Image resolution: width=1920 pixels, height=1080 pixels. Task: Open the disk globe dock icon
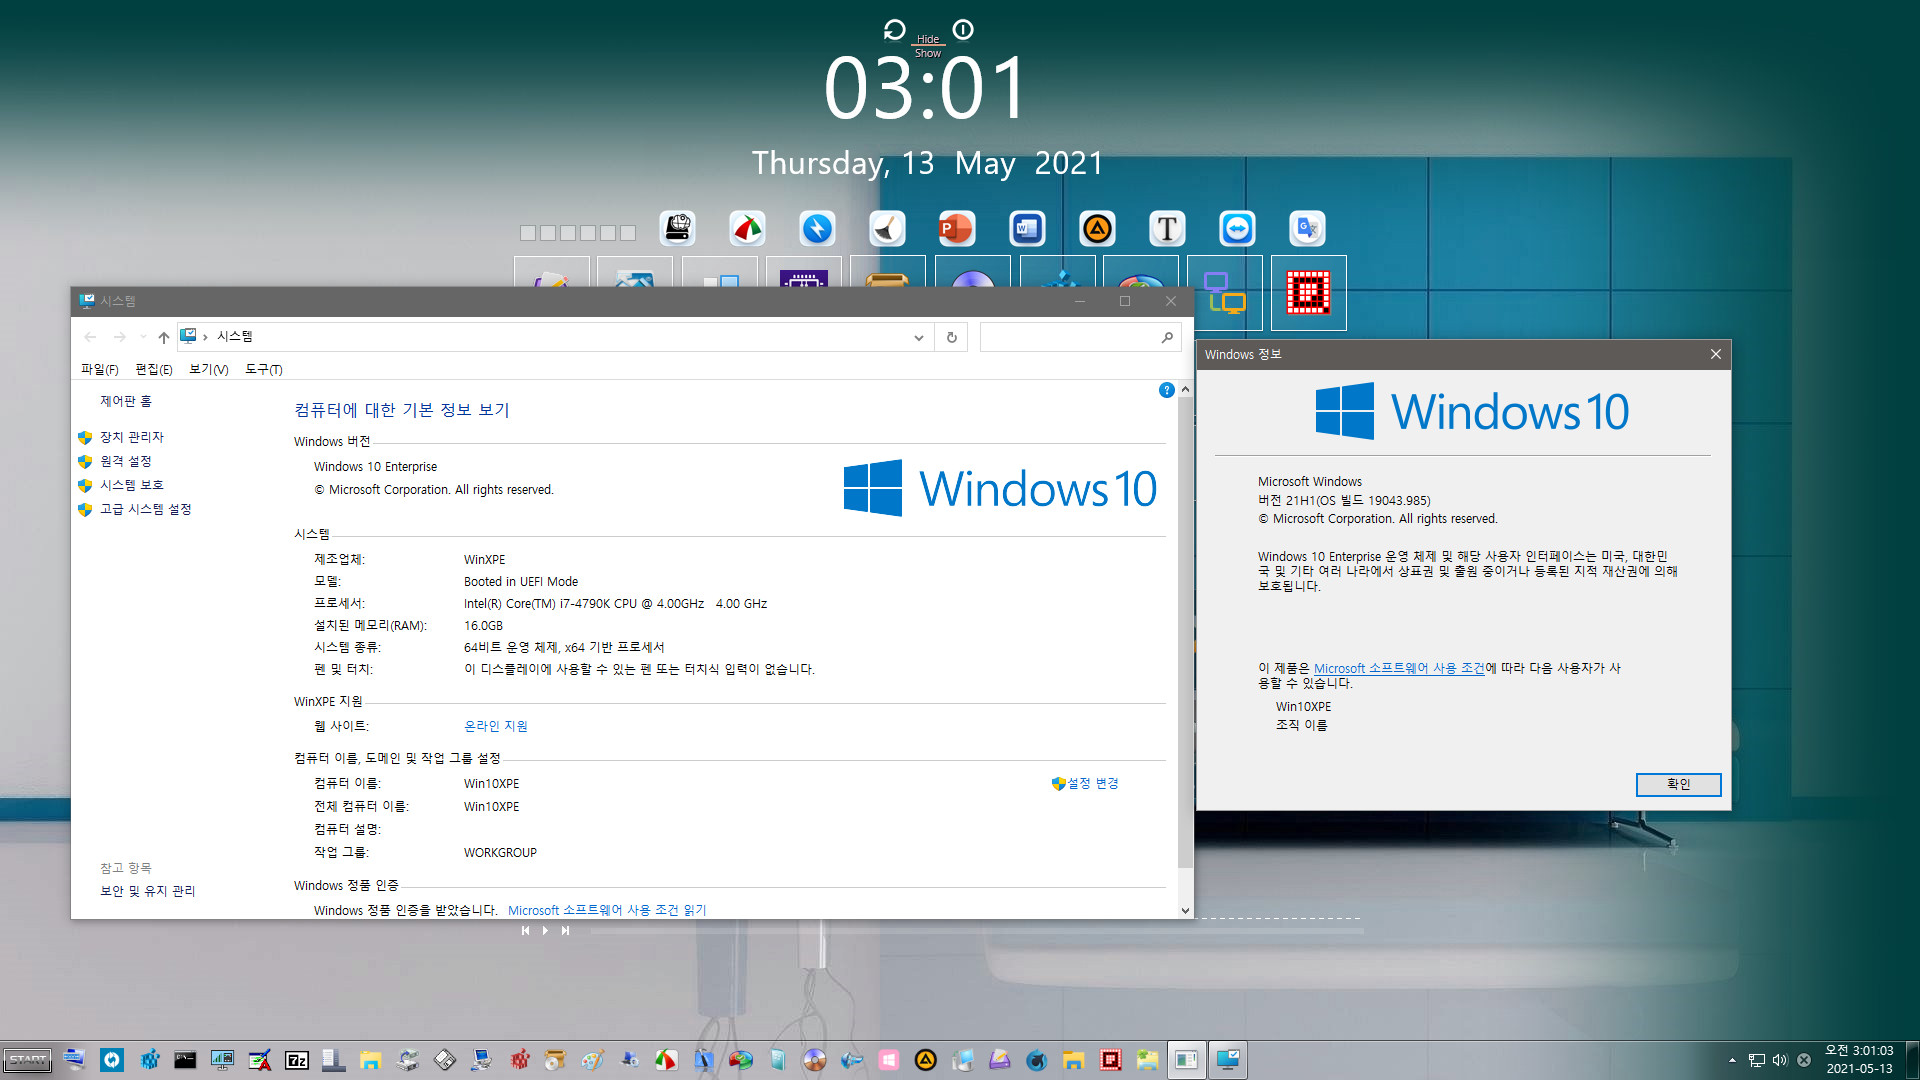678,229
